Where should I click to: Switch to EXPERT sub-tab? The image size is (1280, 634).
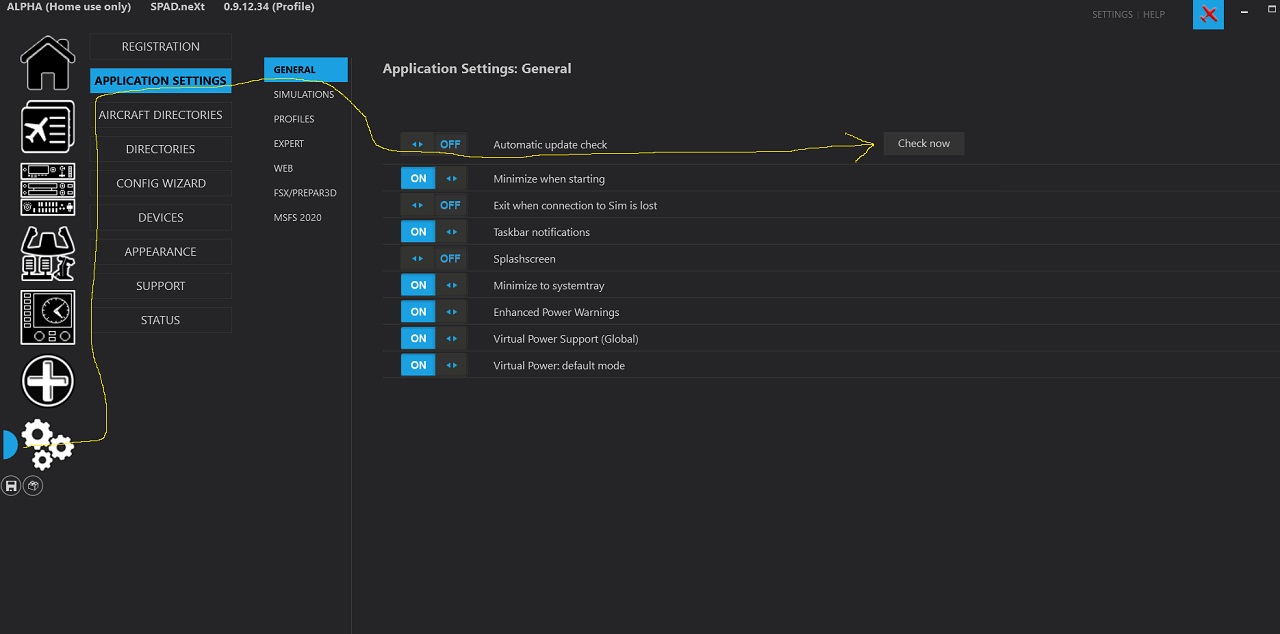coord(289,144)
